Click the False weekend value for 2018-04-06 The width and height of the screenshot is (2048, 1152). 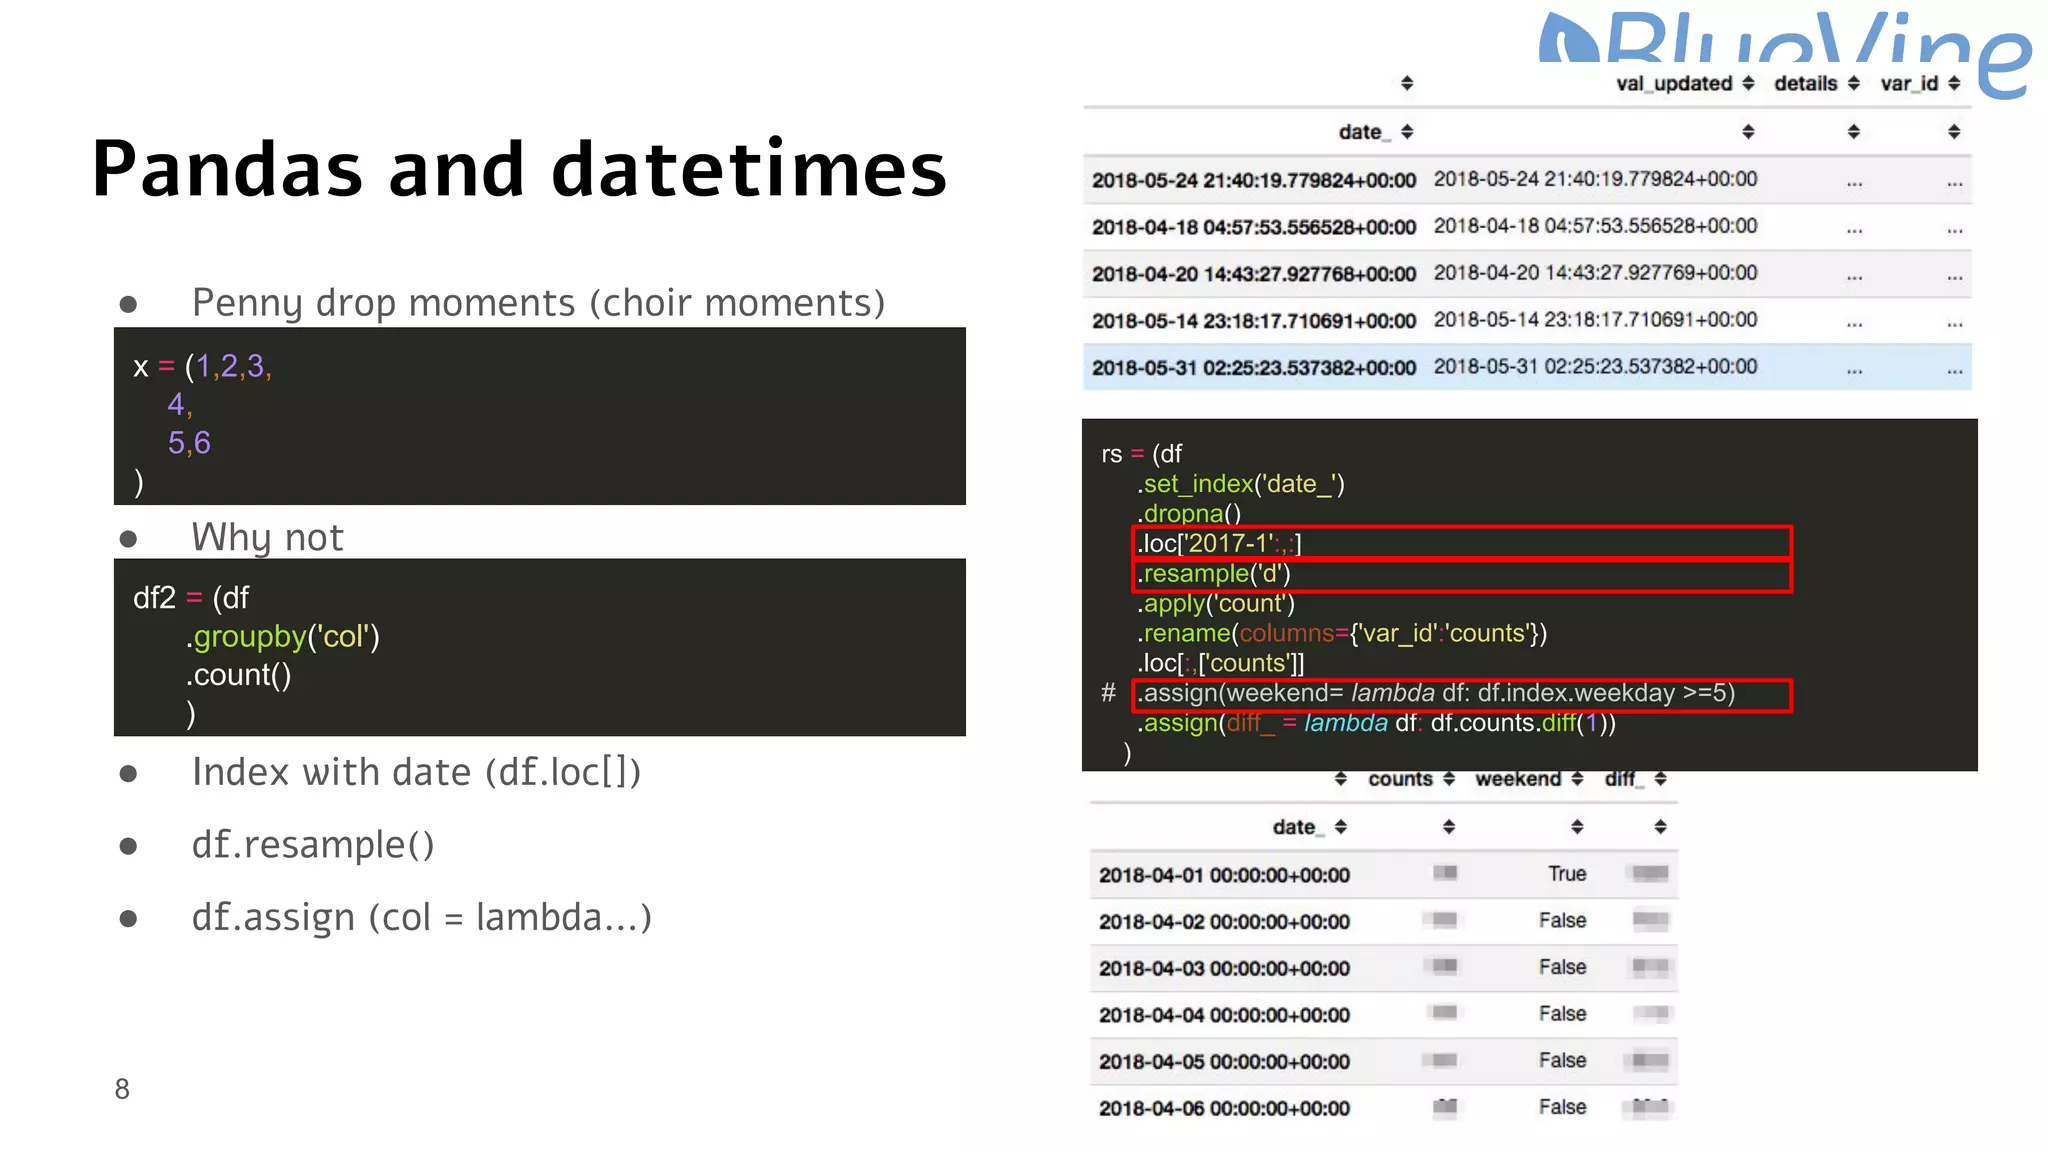[x=1562, y=1107]
